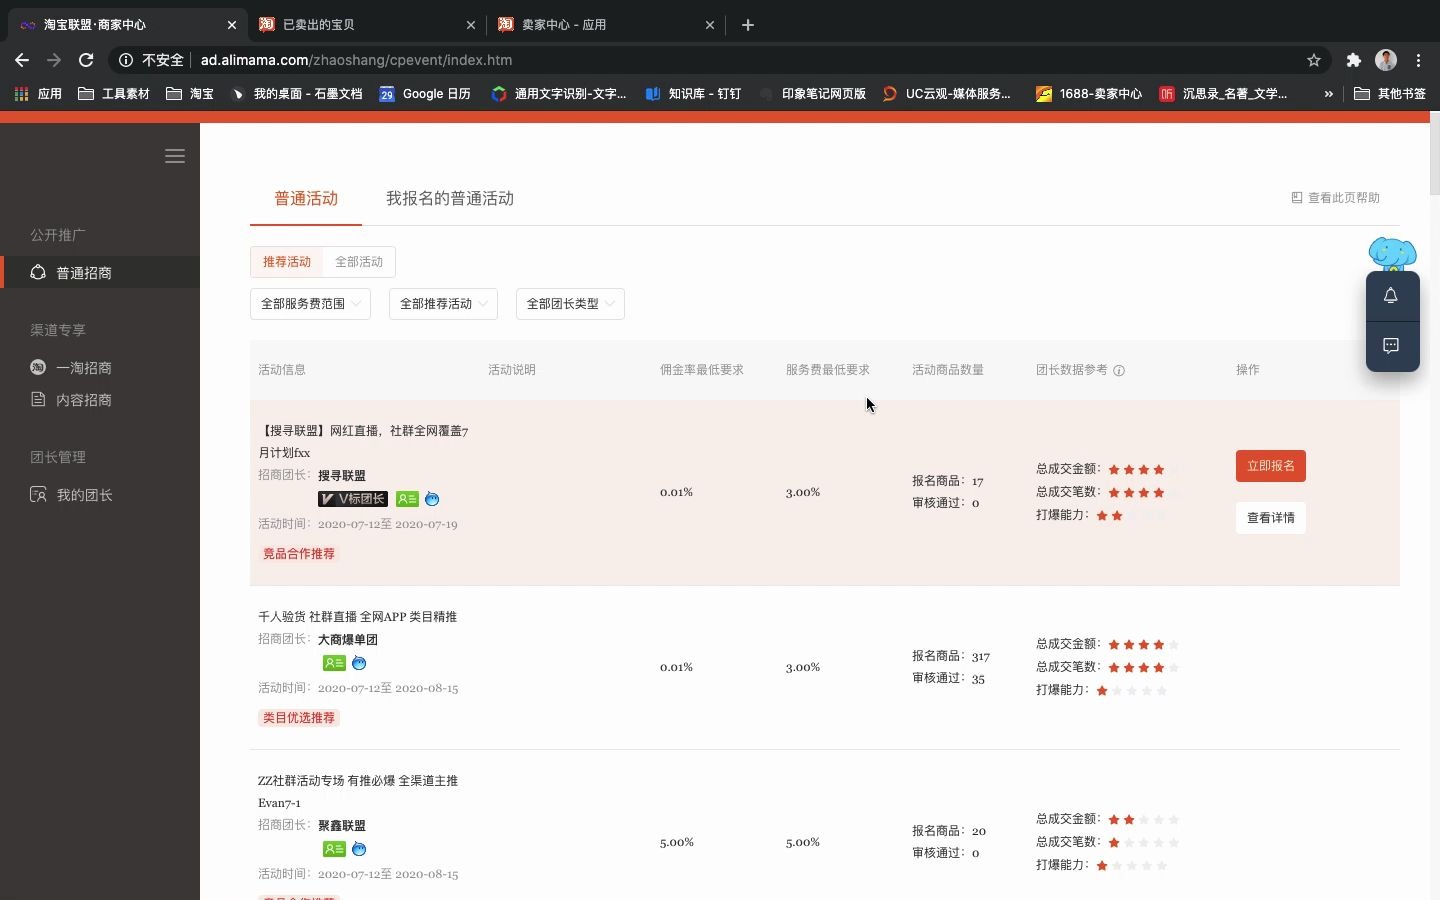Open UC云观-媒体服务 bookmark
This screenshot has height=900, width=1440.
click(947, 94)
